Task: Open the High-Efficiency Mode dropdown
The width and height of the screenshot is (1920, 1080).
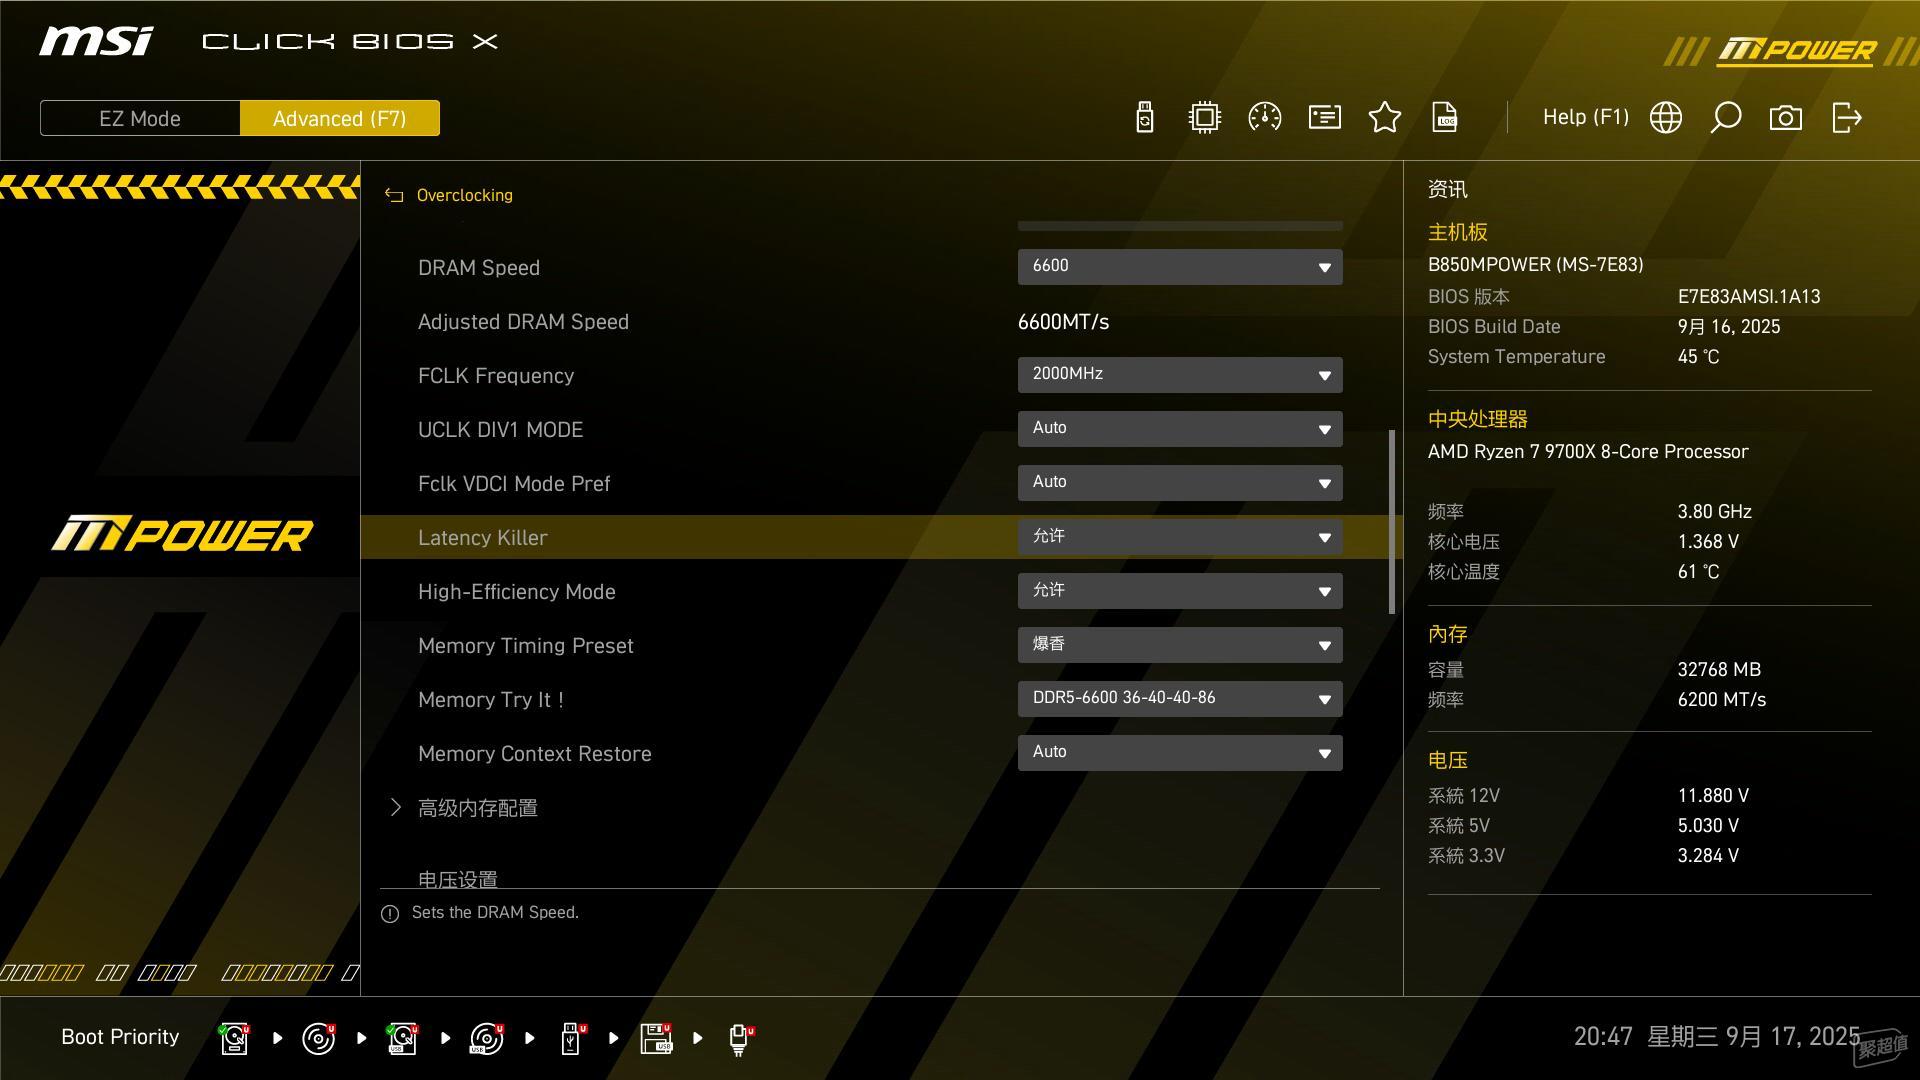Action: (1180, 591)
